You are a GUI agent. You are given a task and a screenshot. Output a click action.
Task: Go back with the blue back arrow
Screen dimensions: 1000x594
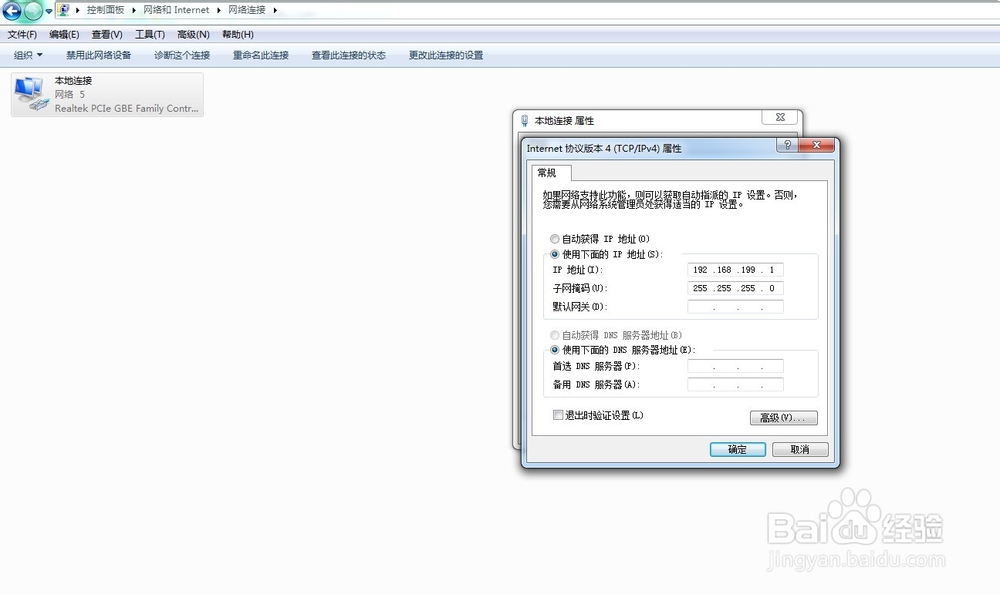[11, 10]
